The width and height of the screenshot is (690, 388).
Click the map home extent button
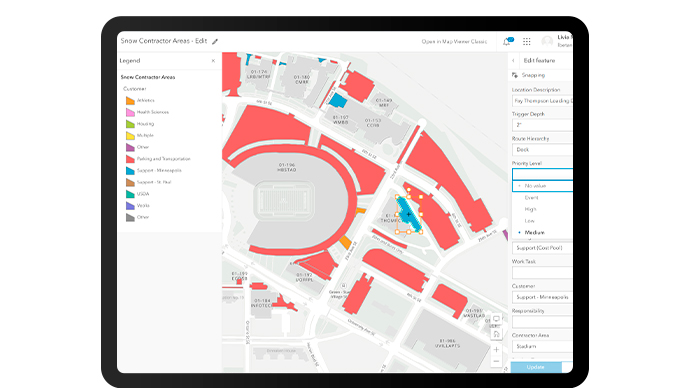[496, 334]
